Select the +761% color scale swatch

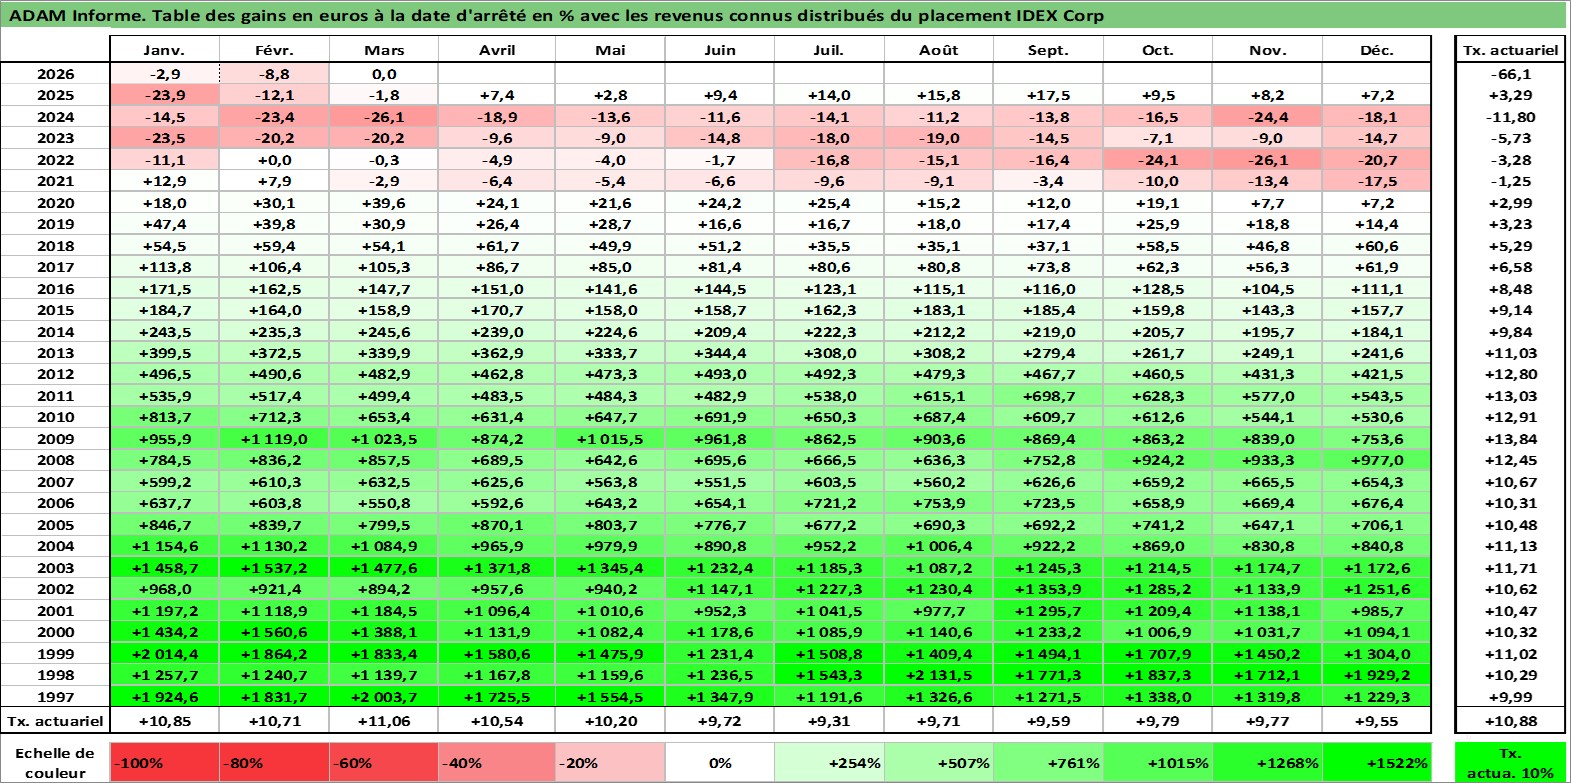point(1048,762)
